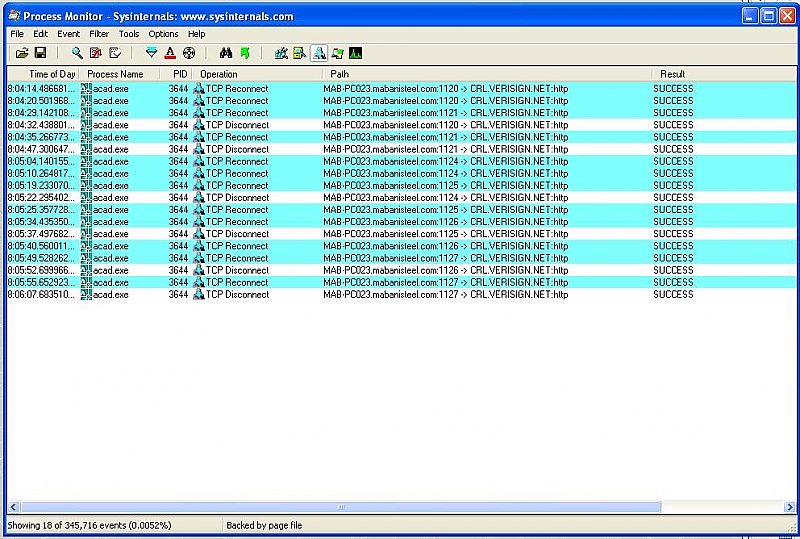Viewport: 800px width, 539px height.
Task: Click acad.exe icon in the 8:04:35.266773 row
Action: click(86, 137)
